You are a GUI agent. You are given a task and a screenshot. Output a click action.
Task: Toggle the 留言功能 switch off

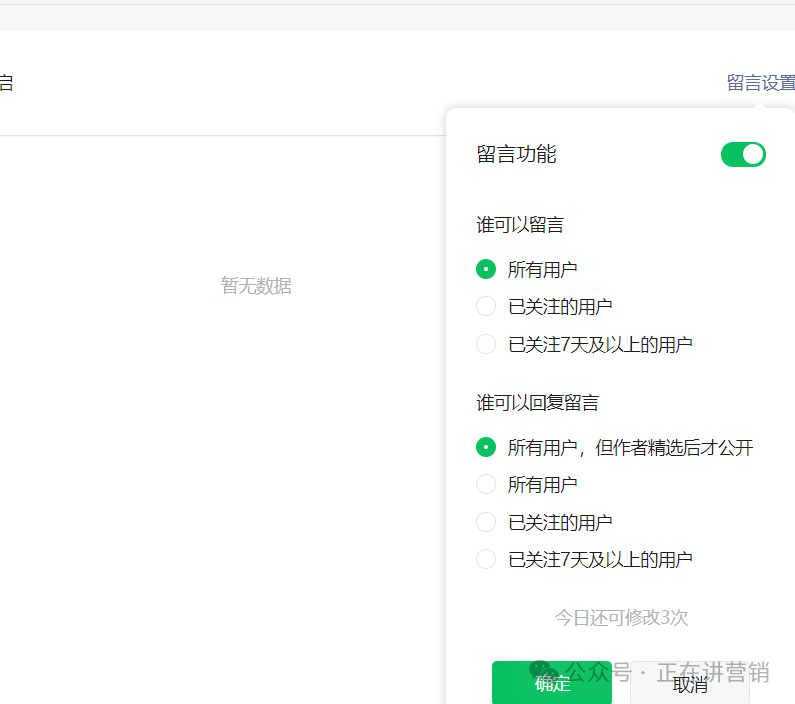point(743,155)
